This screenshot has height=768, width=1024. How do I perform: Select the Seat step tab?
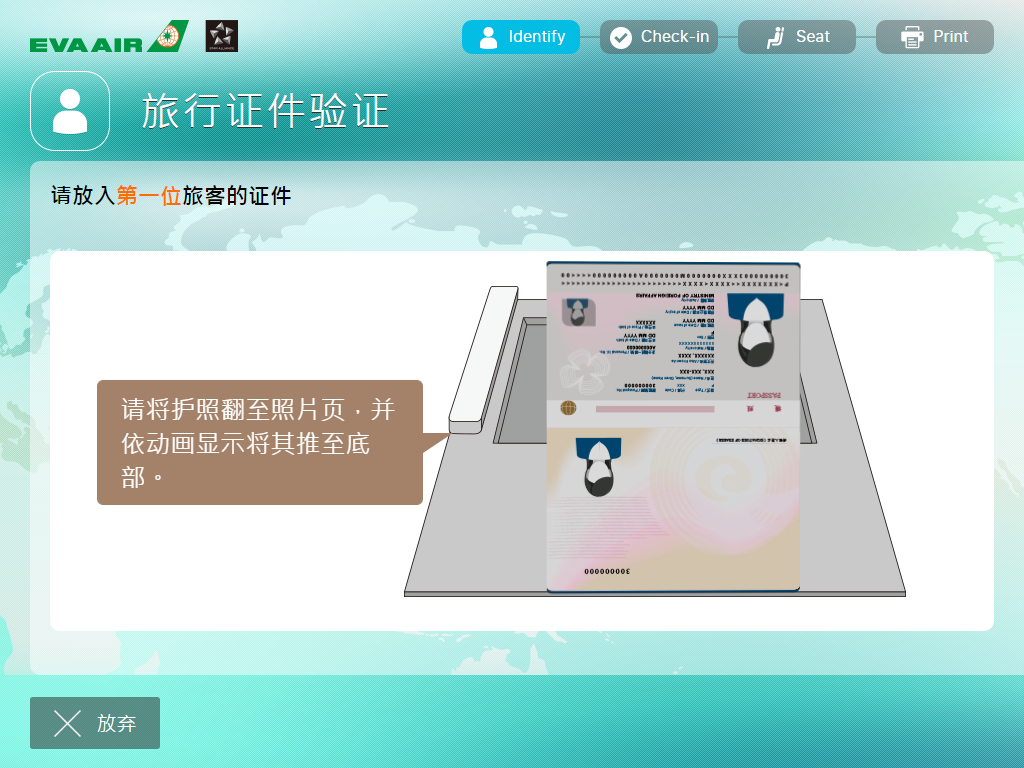796,37
